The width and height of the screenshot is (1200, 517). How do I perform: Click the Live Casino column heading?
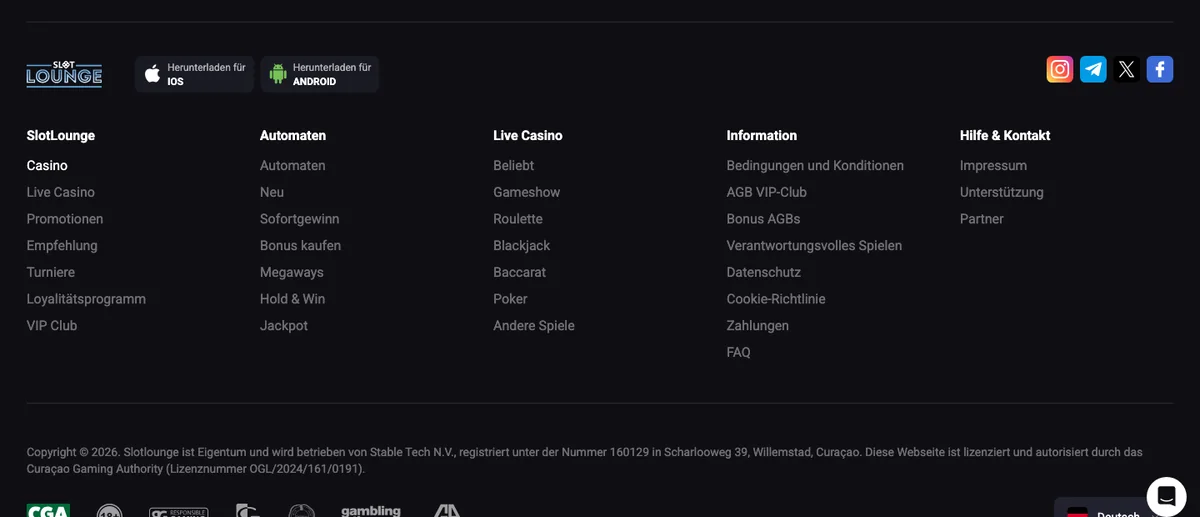[x=528, y=135]
